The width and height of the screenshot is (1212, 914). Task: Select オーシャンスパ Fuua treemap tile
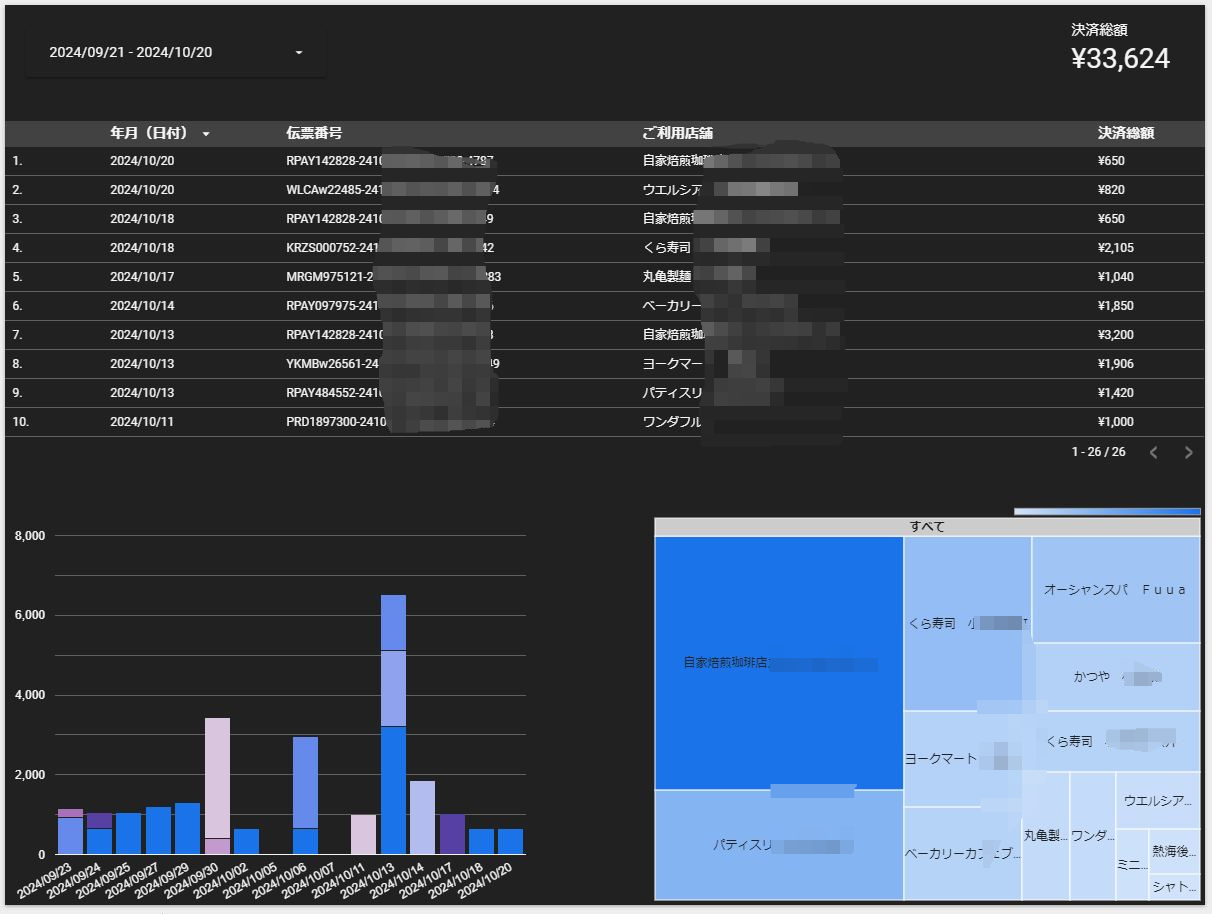click(x=1116, y=589)
